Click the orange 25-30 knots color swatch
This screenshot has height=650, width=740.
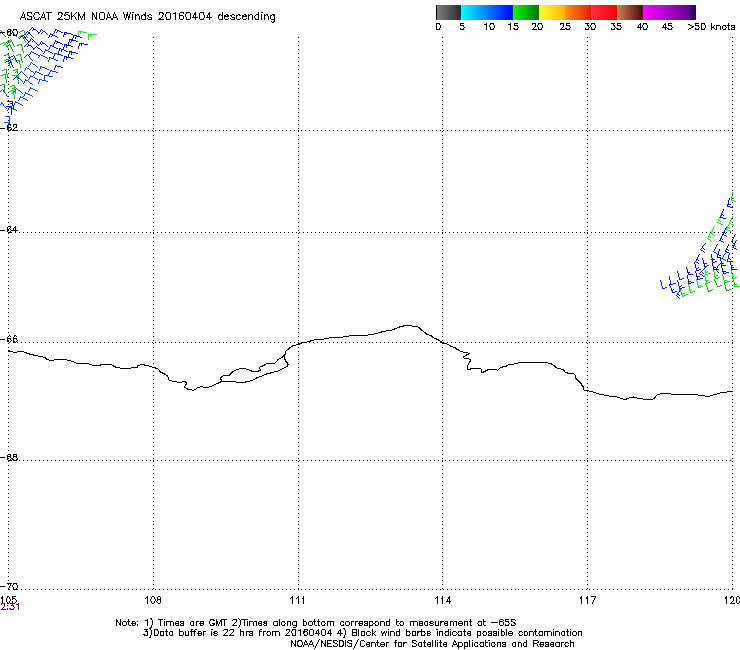578,12
